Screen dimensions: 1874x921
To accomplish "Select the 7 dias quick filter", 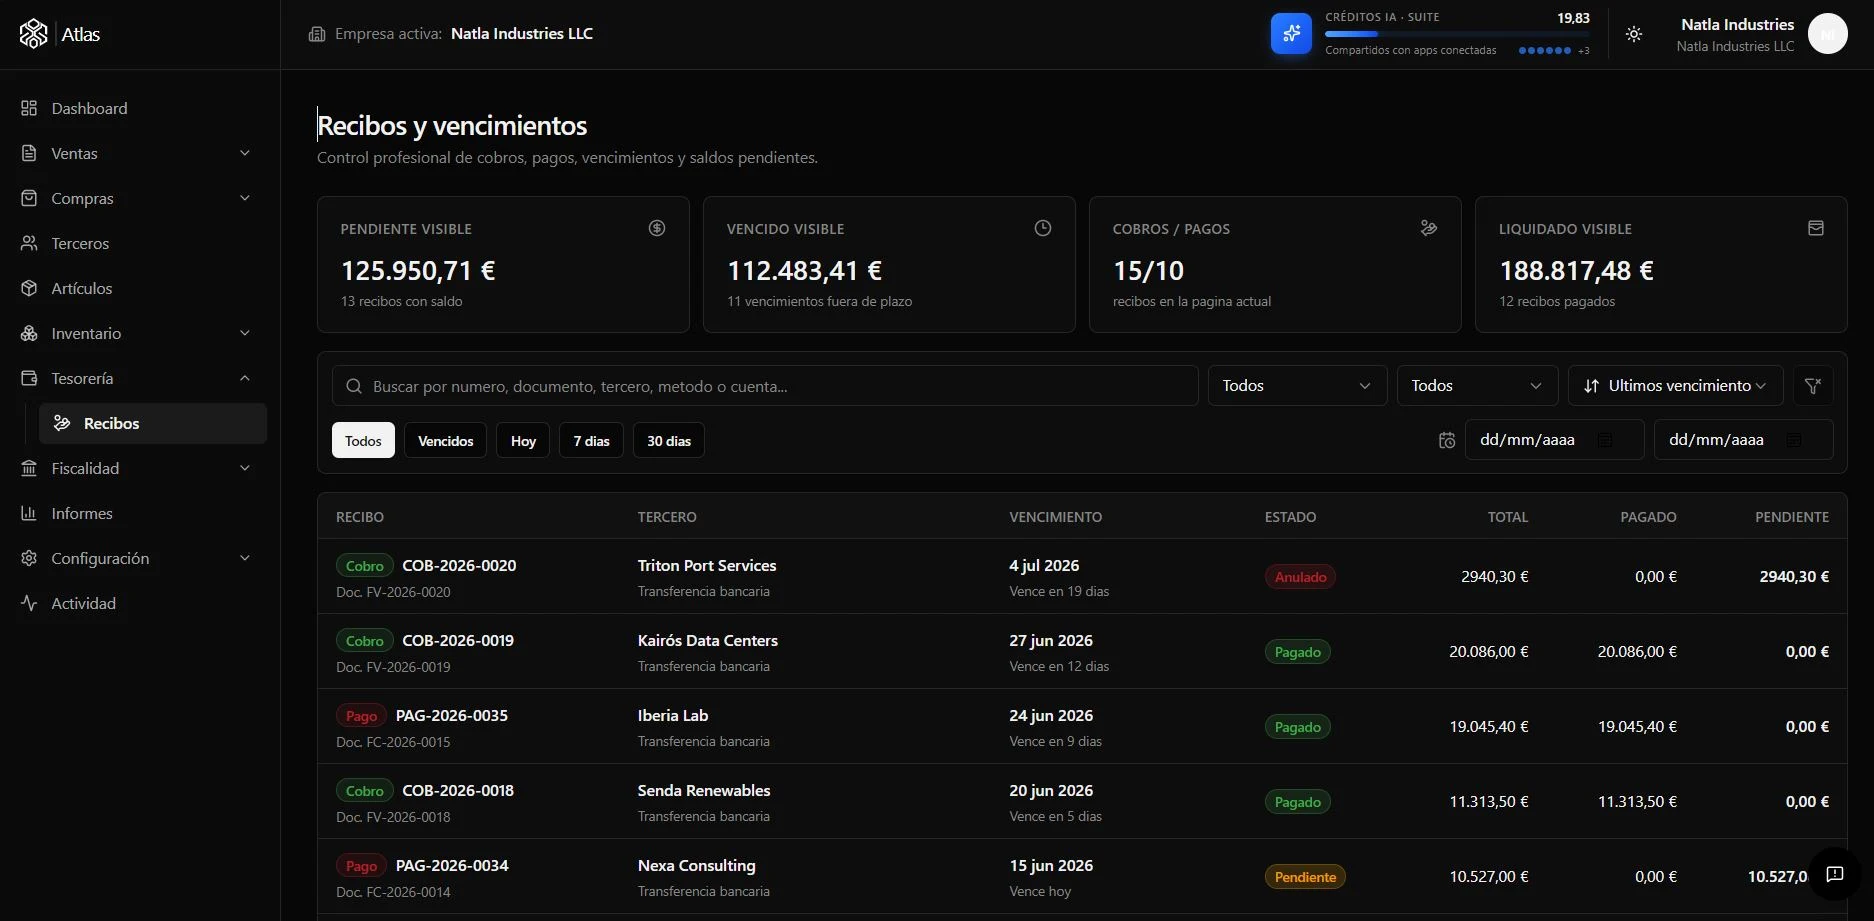I will click(x=591, y=441).
